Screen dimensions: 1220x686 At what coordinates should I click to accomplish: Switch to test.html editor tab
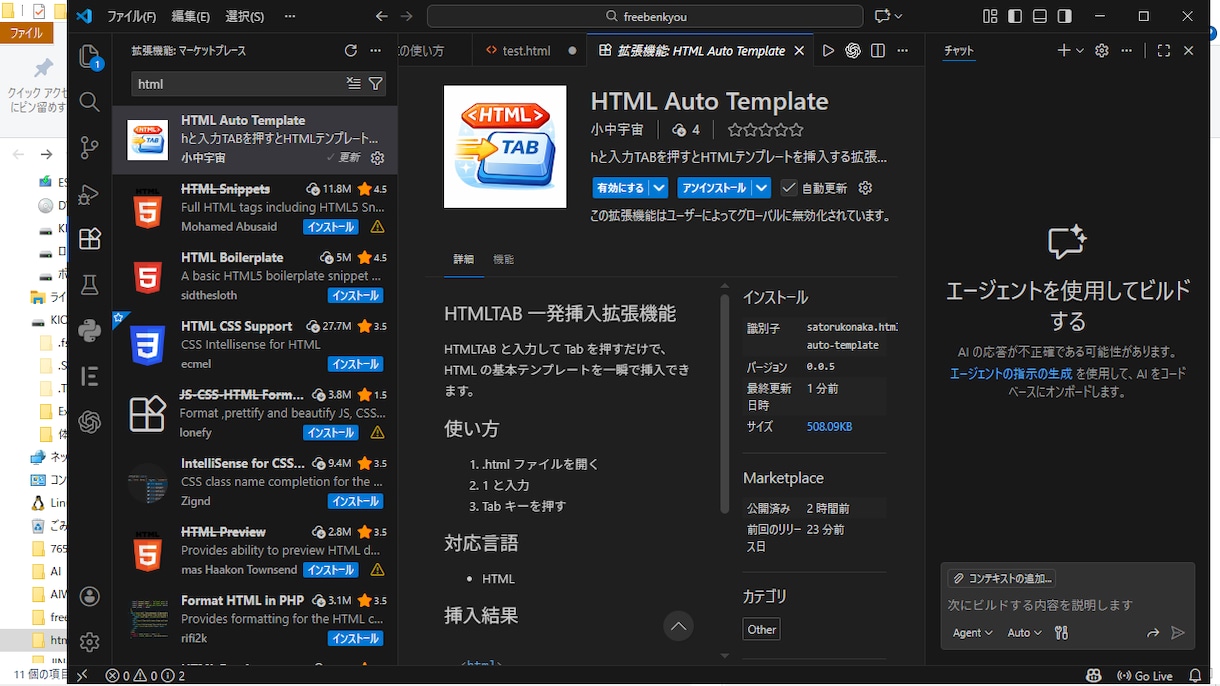pyautogui.click(x=528, y=51)
